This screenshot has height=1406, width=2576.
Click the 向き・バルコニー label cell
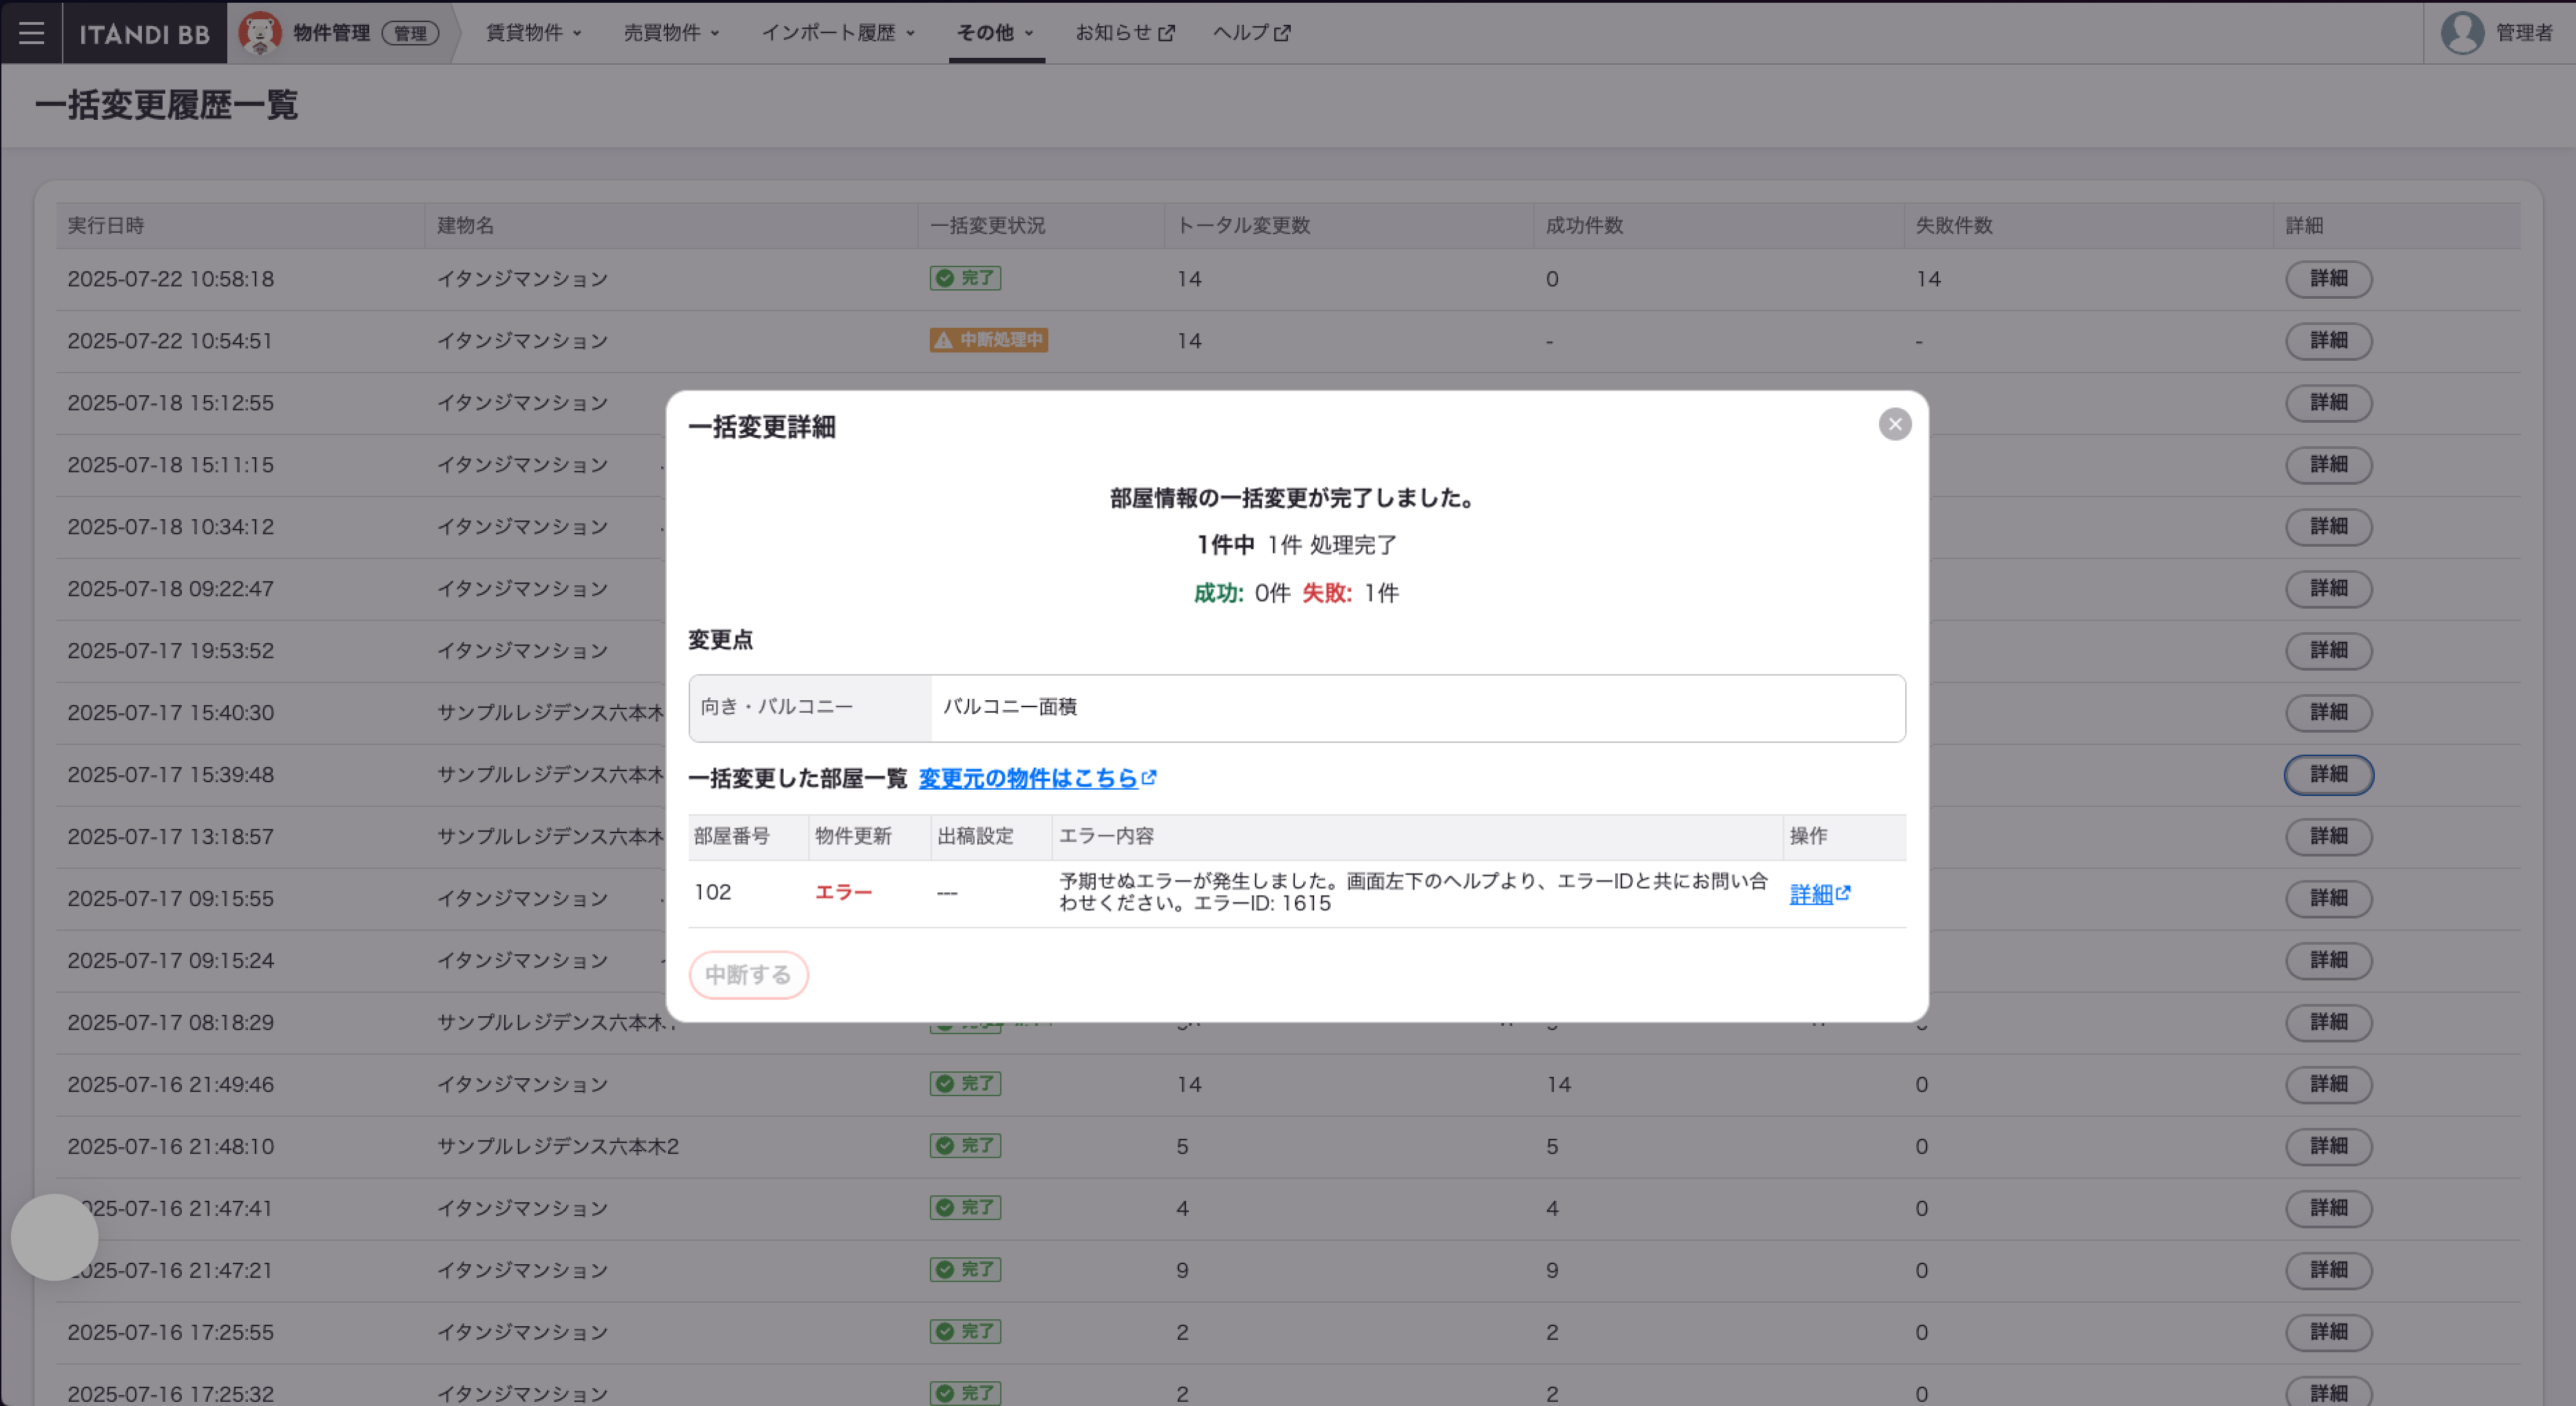pyautogui.click(x=809, y=708)
